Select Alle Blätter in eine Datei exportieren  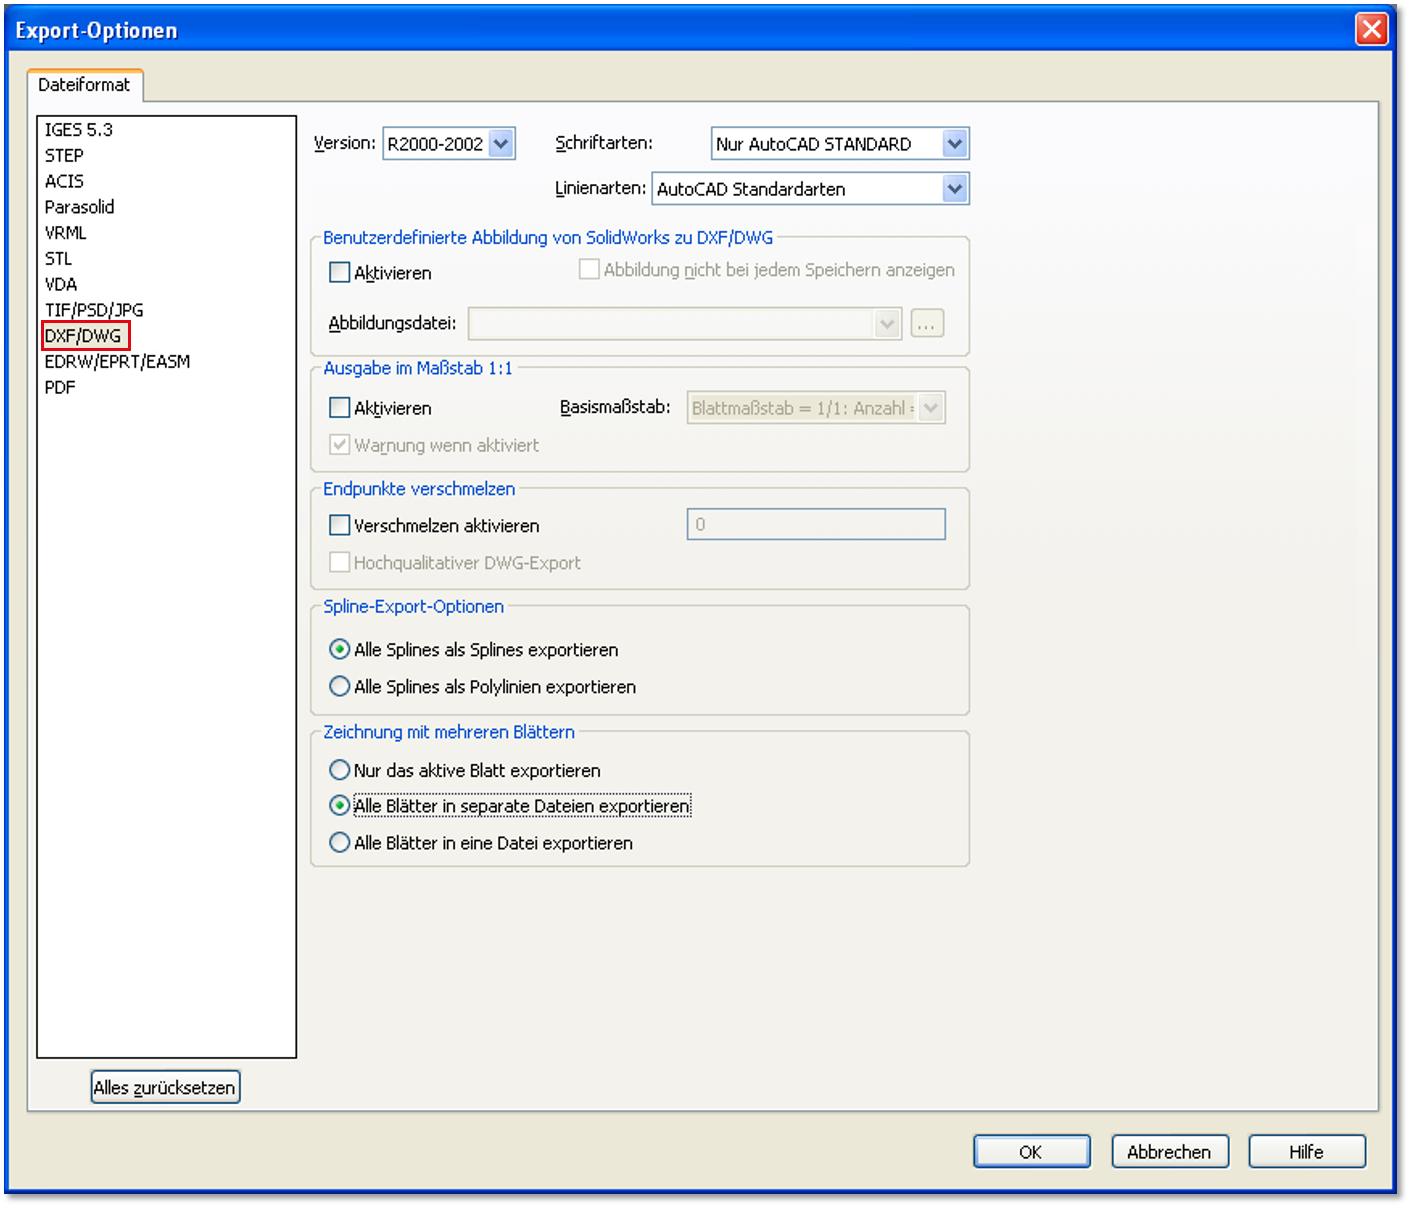point(340,843)
